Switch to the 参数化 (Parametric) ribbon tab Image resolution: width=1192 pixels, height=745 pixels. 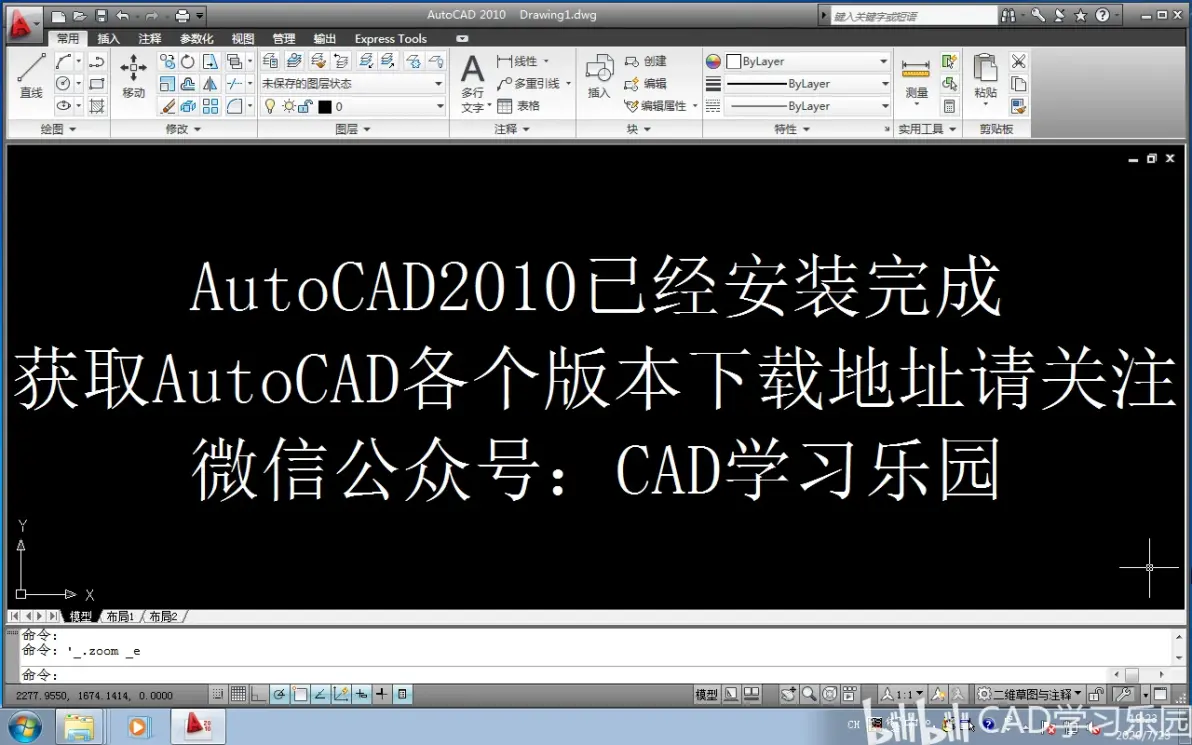point(196,39)
